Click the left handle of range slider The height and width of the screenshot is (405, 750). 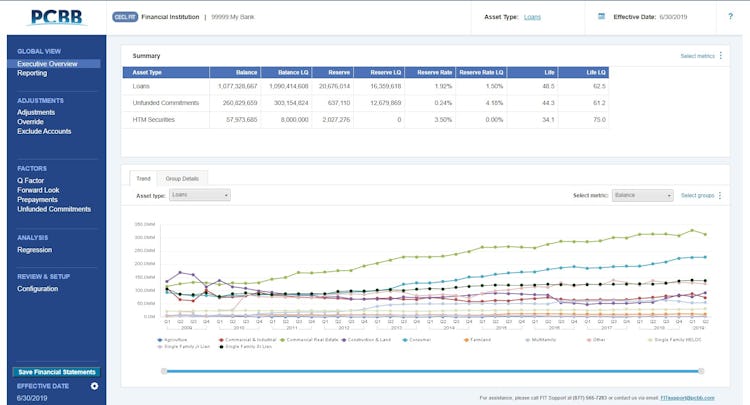tap(162, 371)
